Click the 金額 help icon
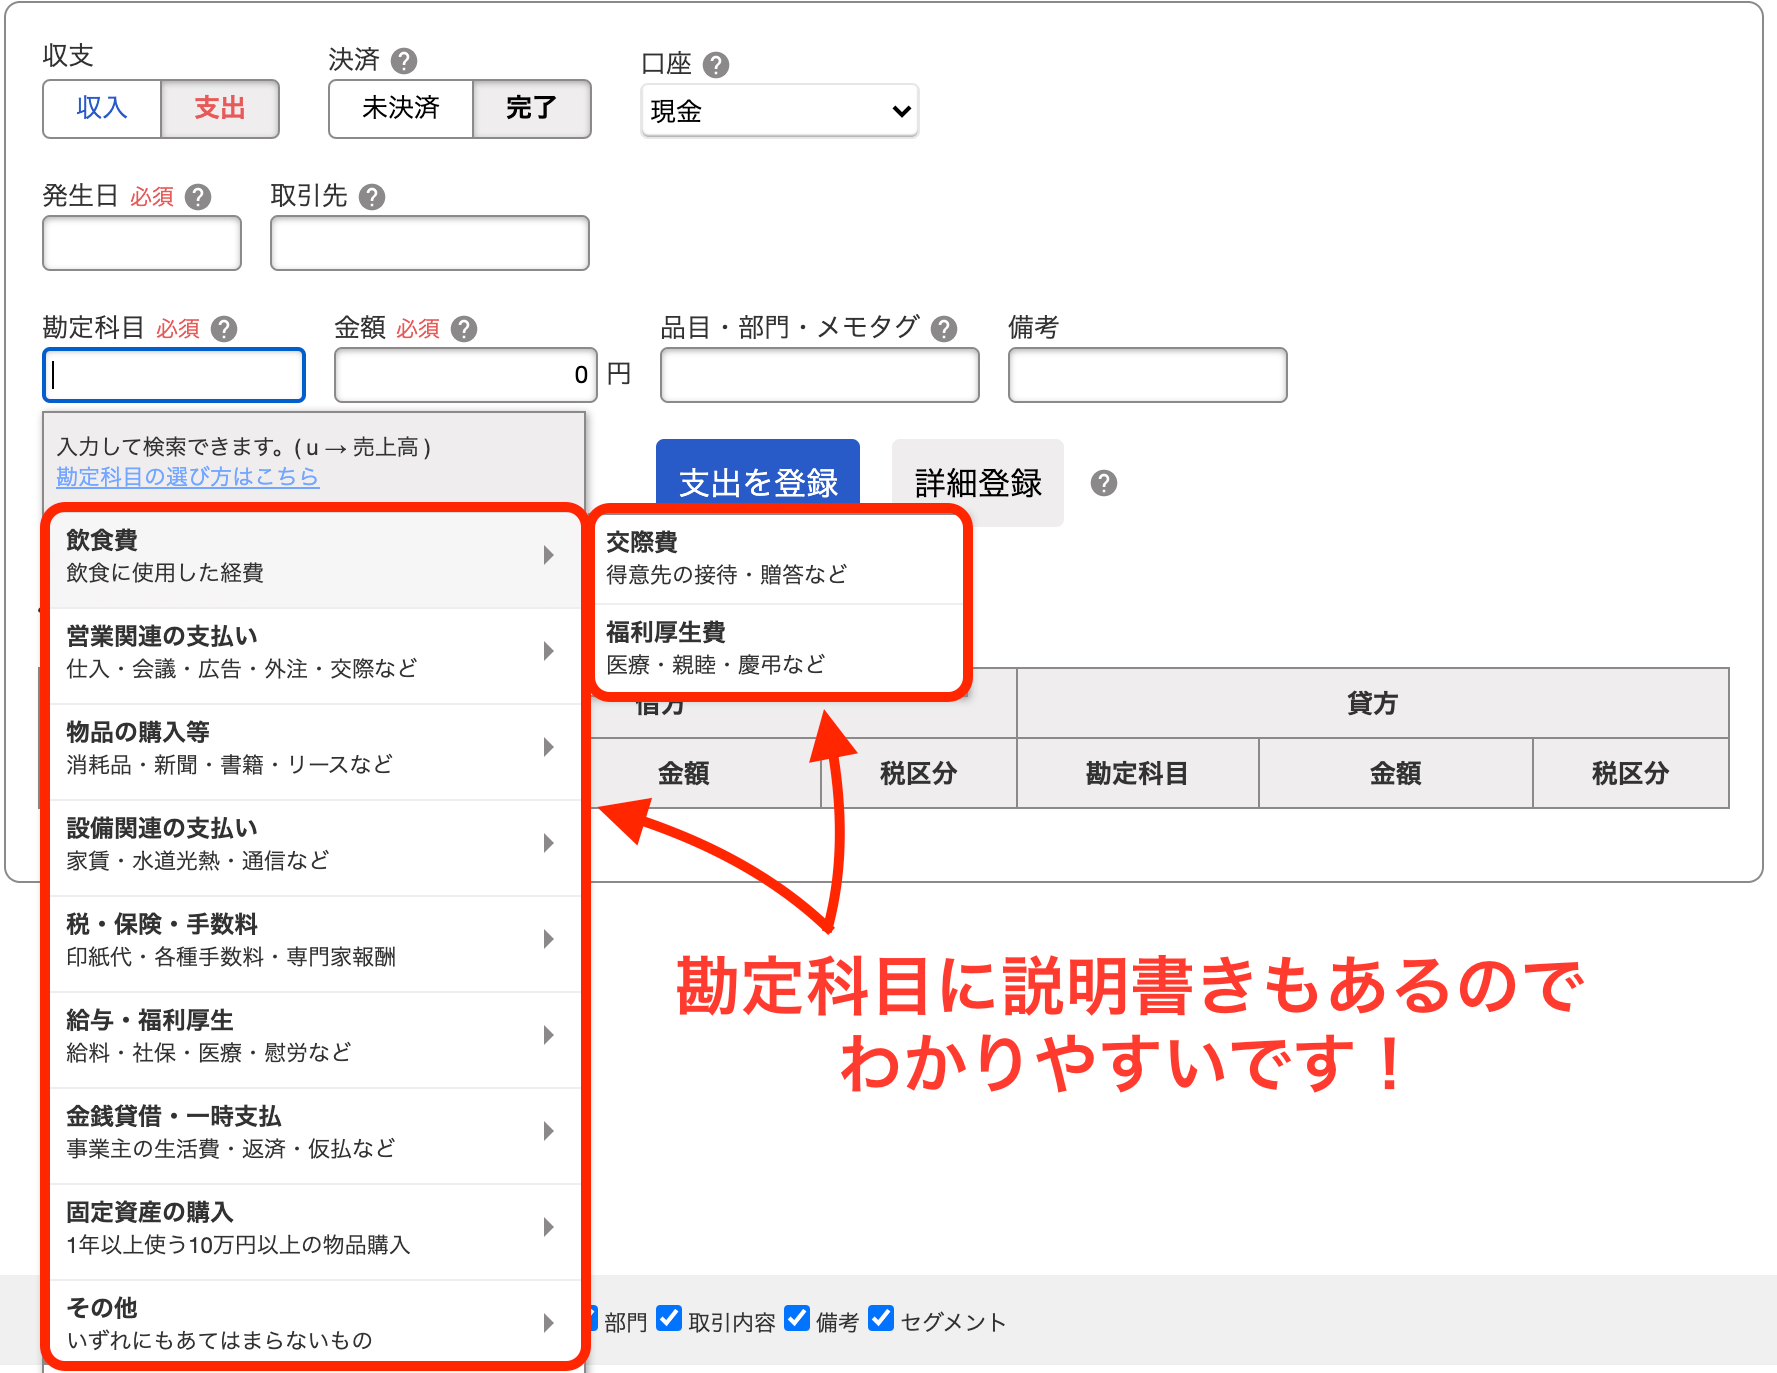1777x1373 pixels. [x=463, y=328]
